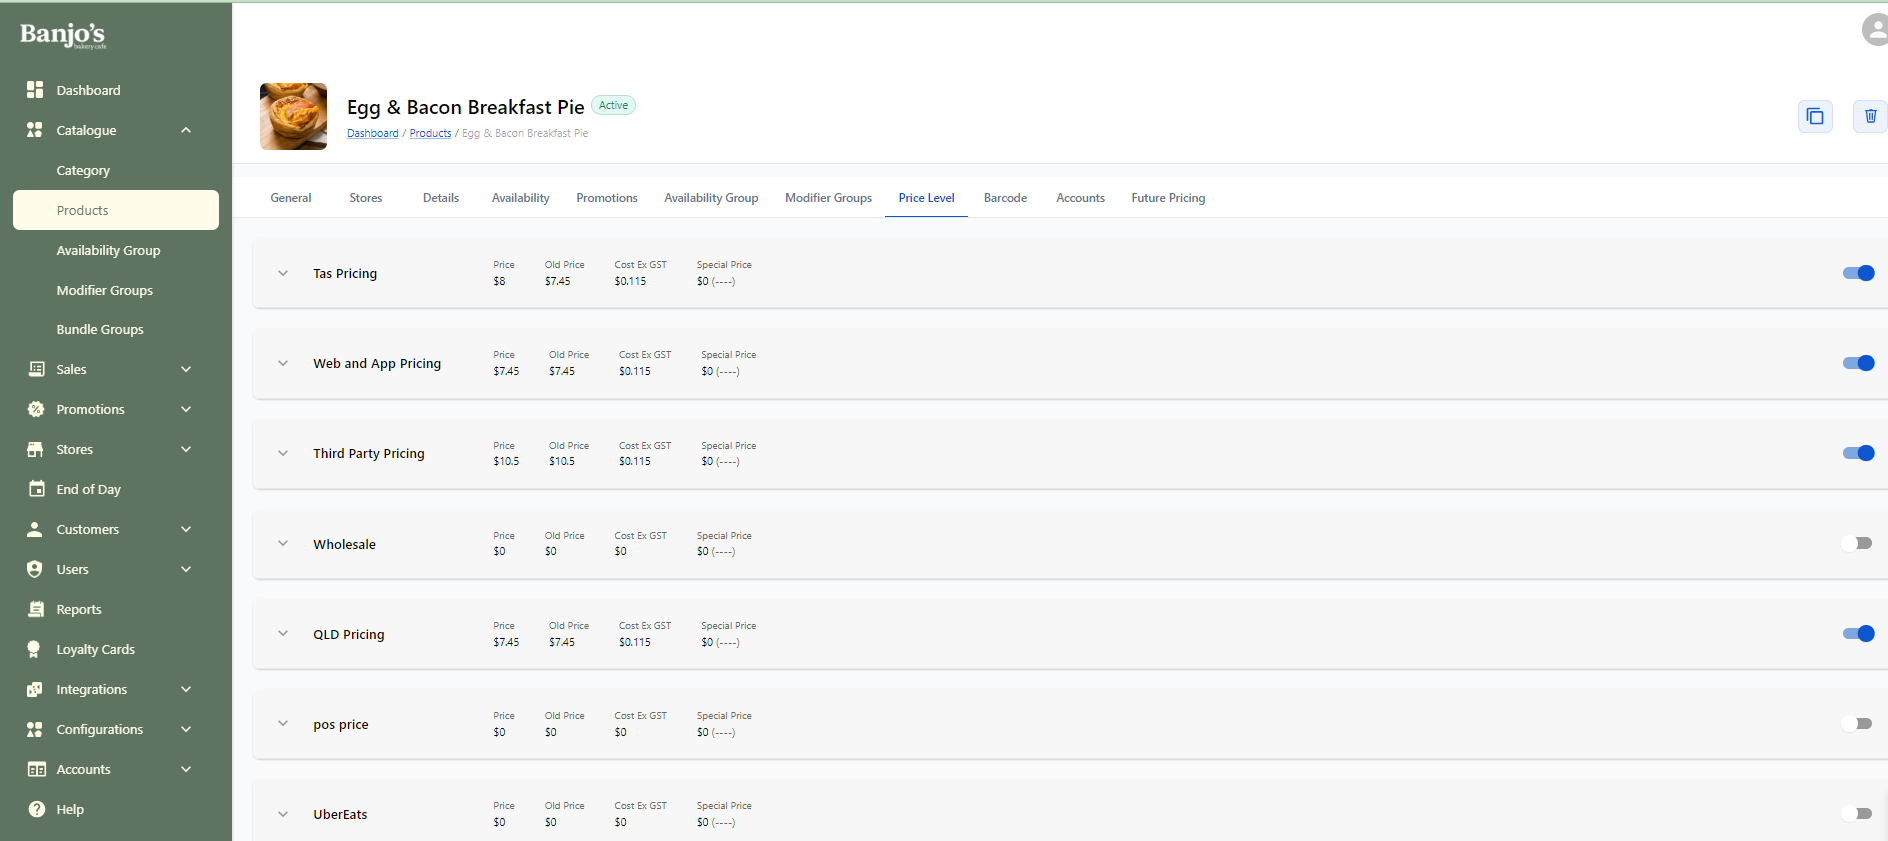Enable the Wholesale price level toggle
The height and width of the screenshot is (841, 1888).
(x=1858, y=544)
